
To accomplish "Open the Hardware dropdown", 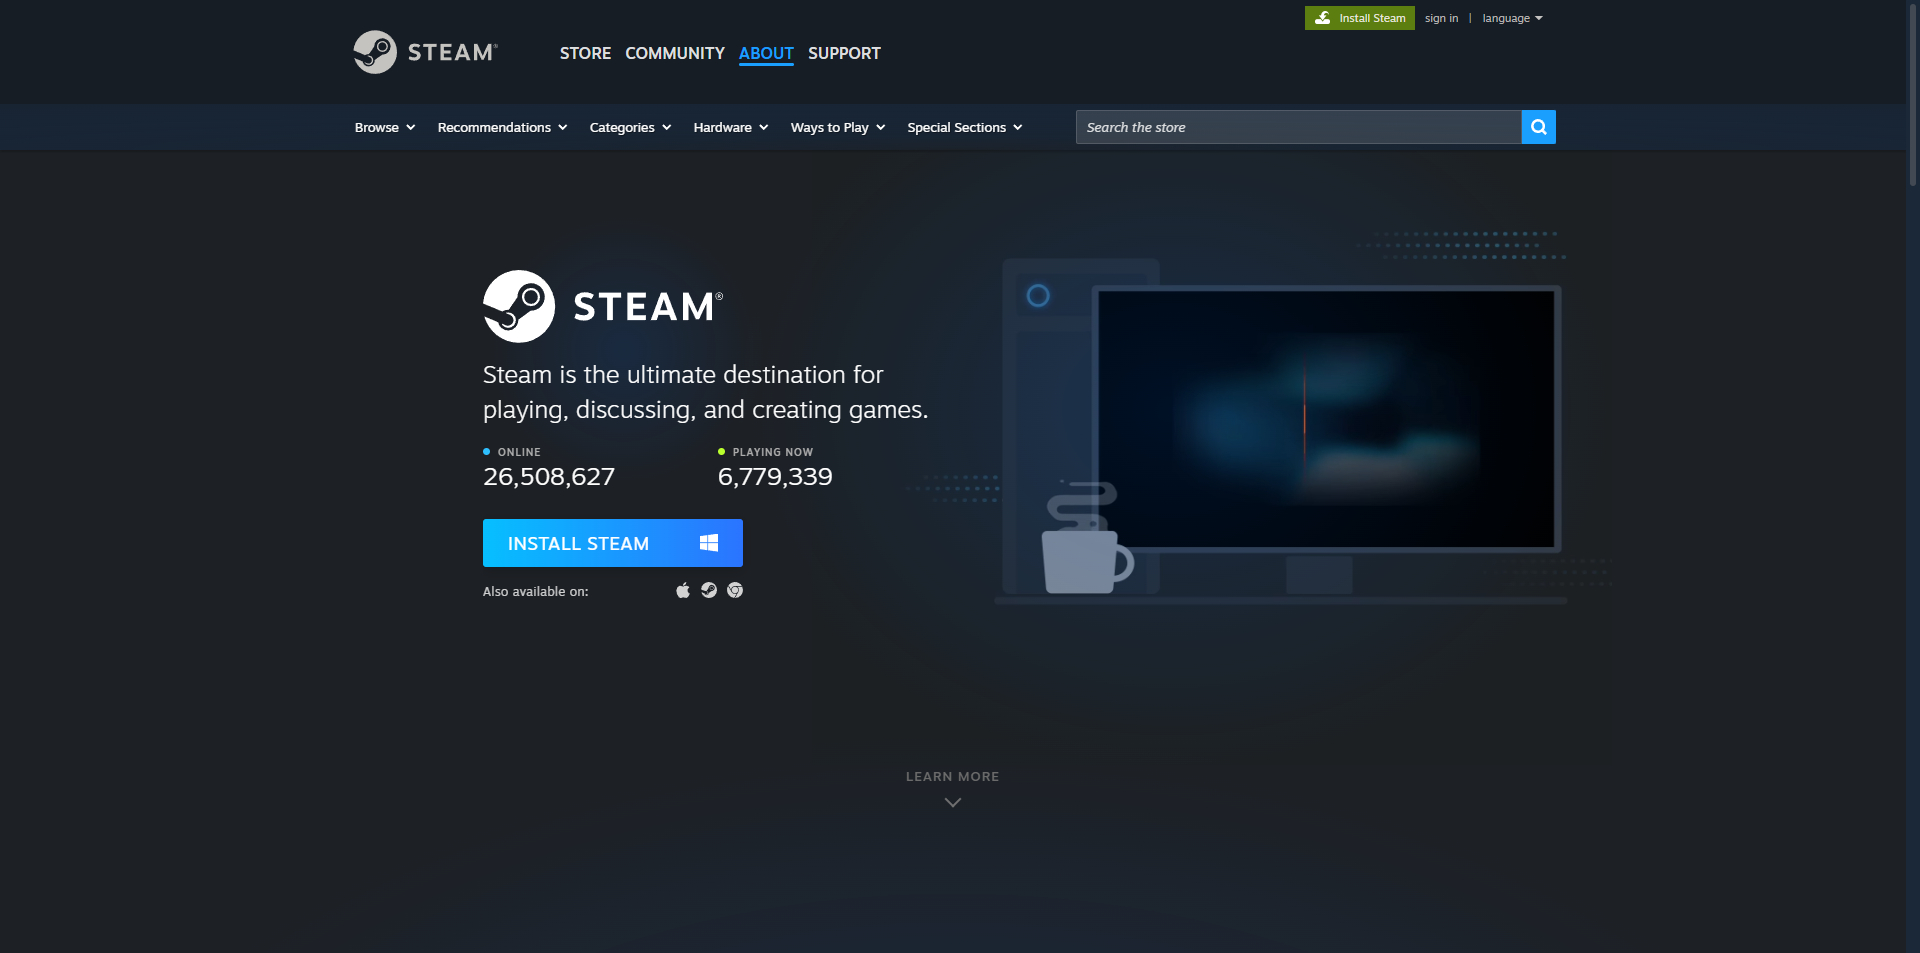I will [731, 127].
